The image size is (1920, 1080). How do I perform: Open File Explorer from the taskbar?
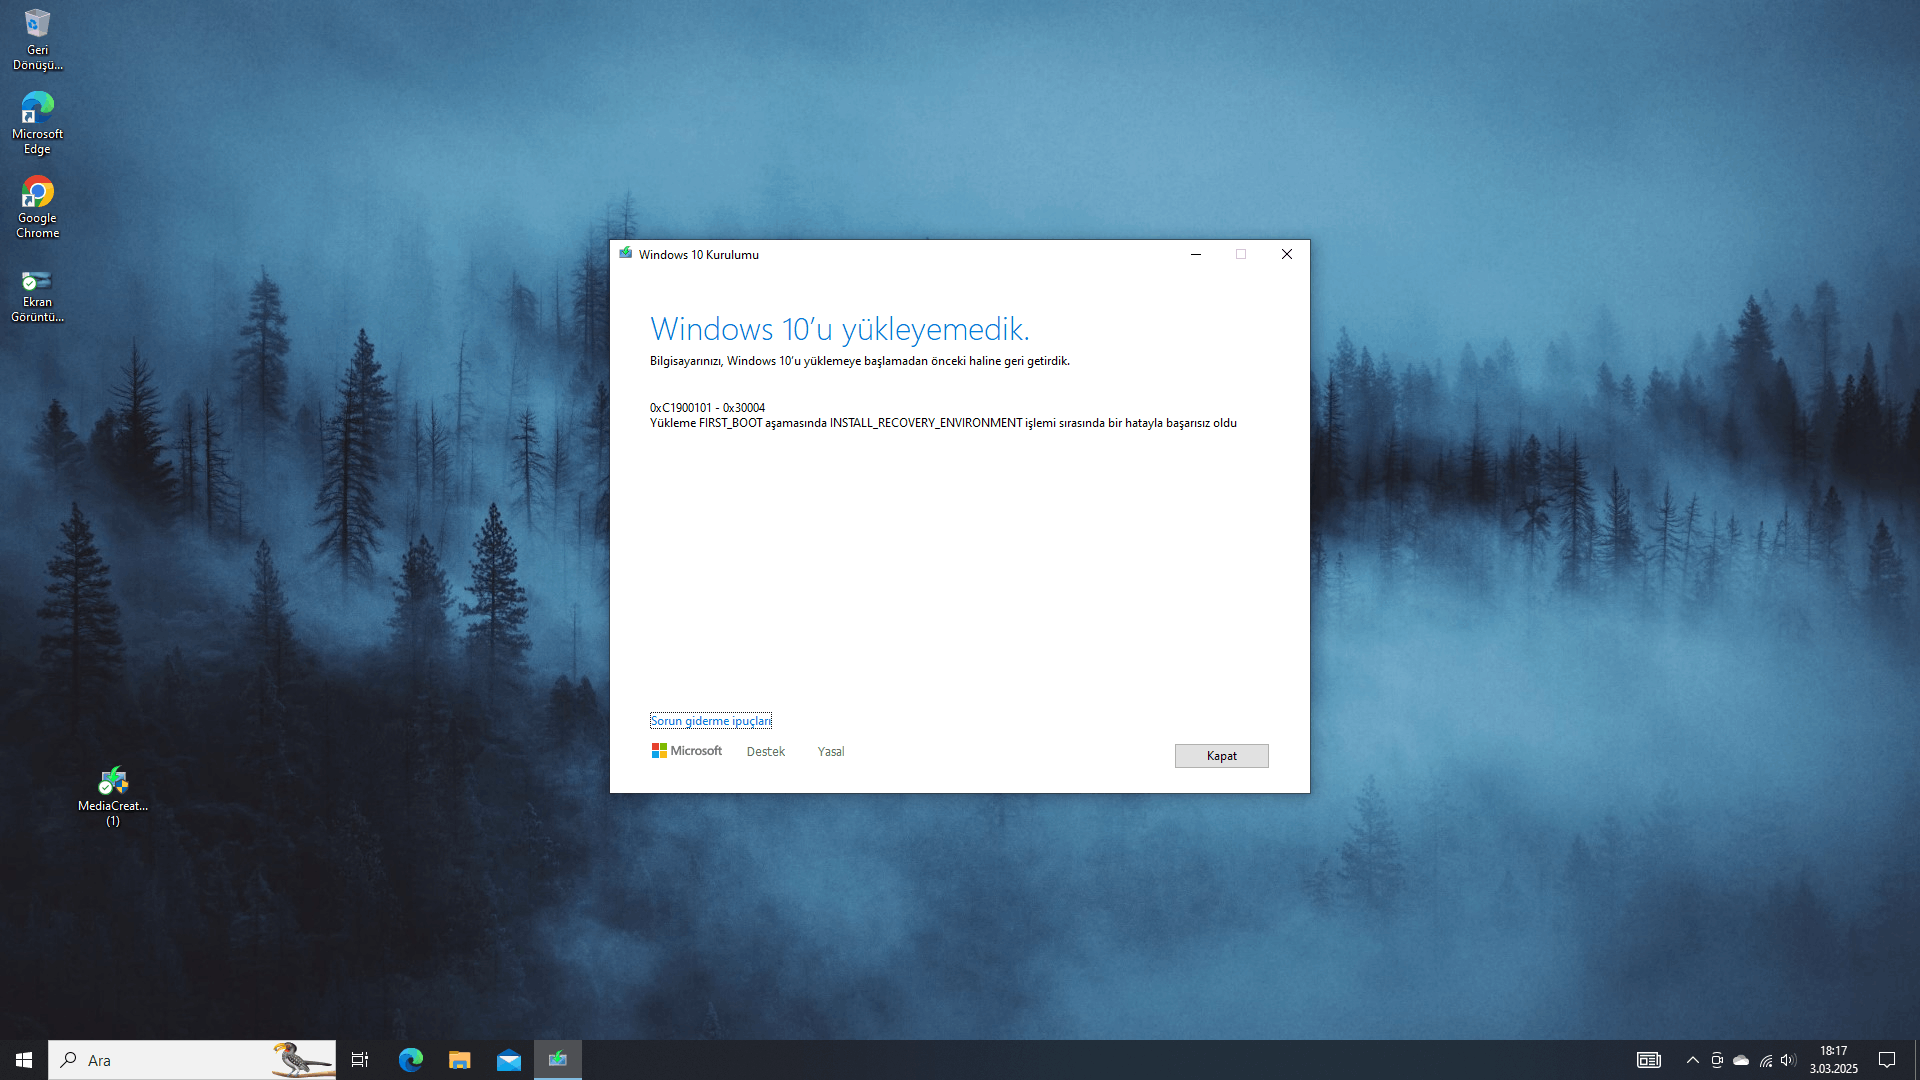(459, 1060)
